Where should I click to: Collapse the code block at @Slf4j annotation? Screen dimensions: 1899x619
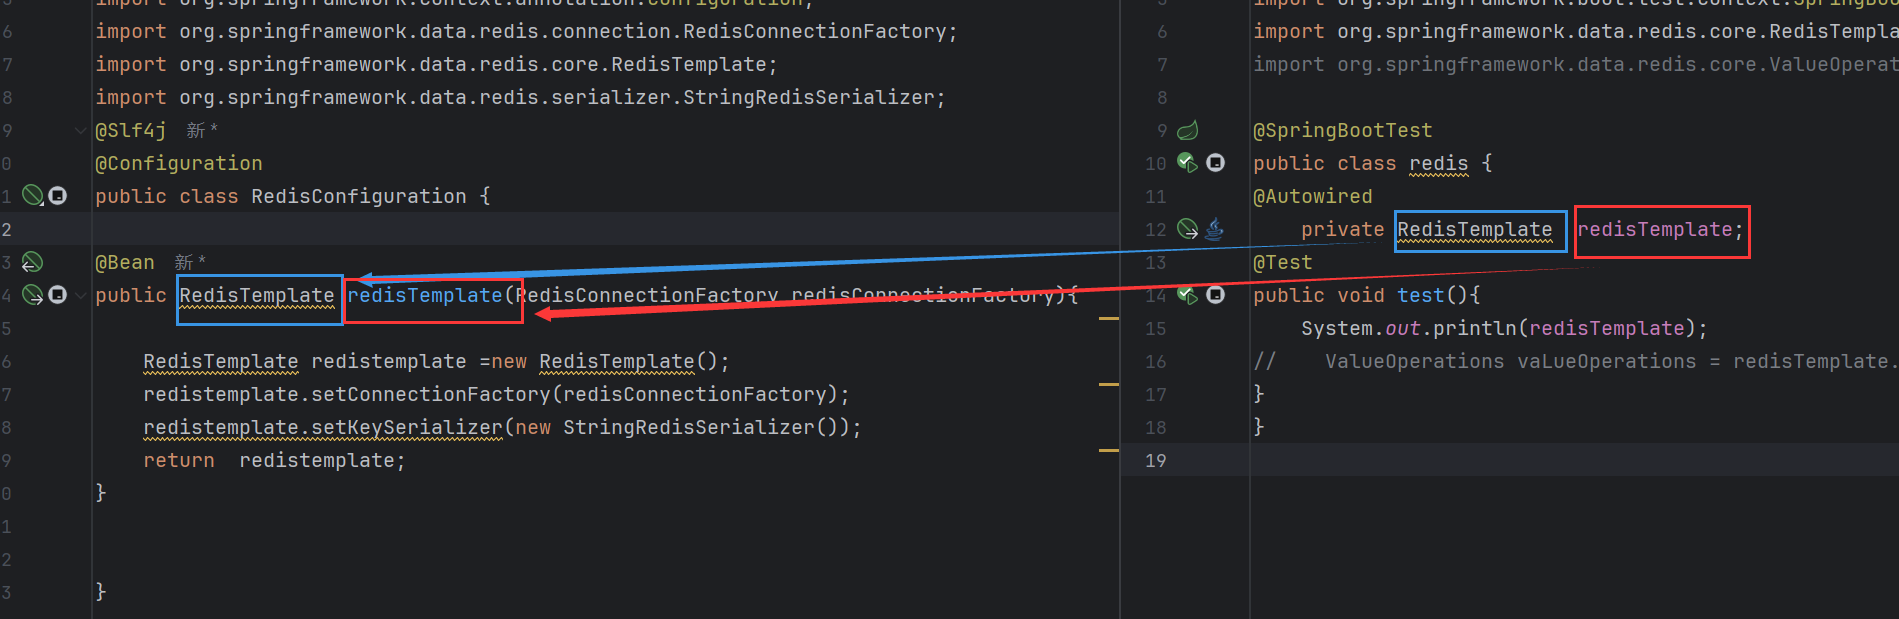[x=80, y=131]
